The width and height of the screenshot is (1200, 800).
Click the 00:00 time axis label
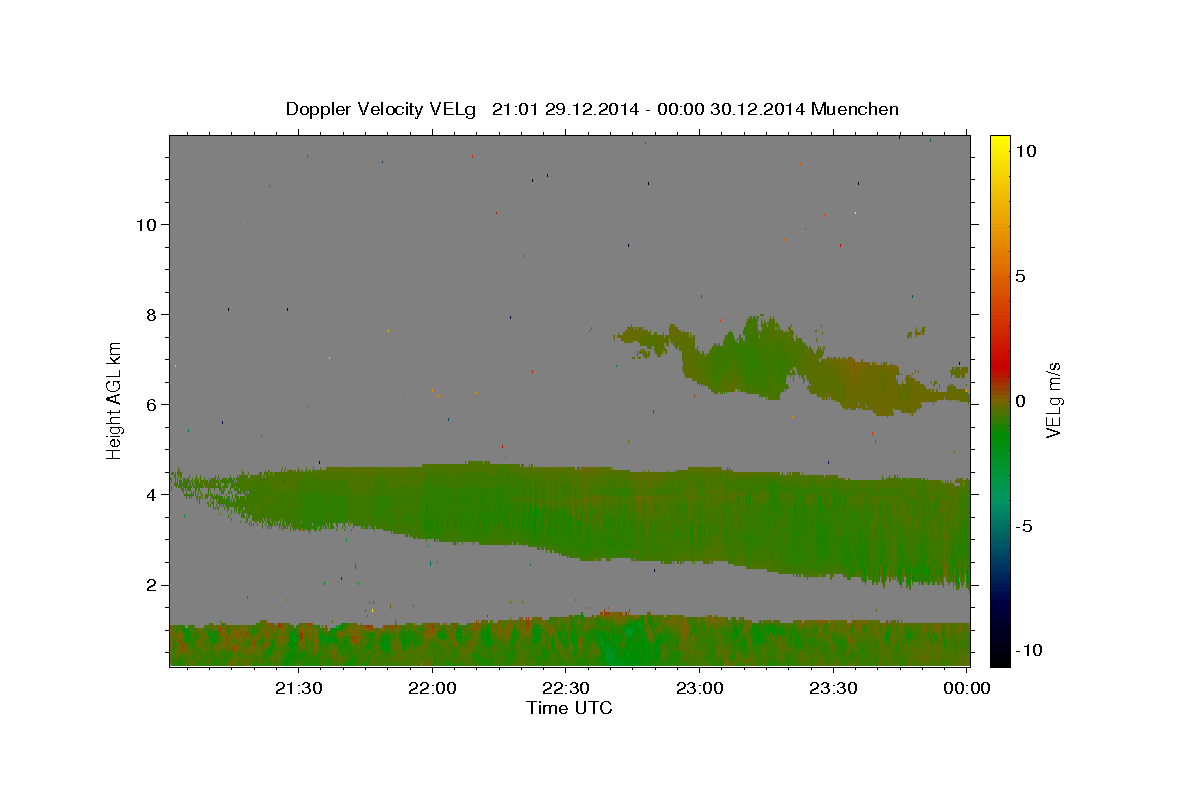click(966, 688)
